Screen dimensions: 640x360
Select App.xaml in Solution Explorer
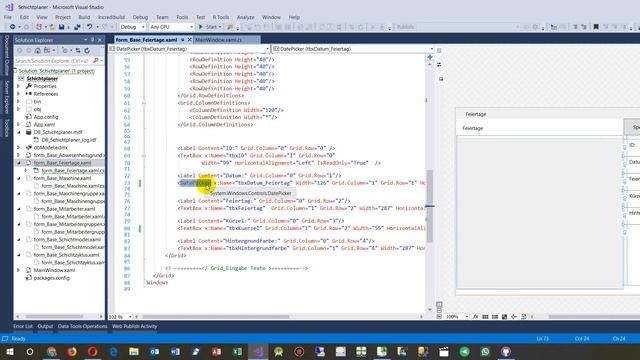[44, 124]
